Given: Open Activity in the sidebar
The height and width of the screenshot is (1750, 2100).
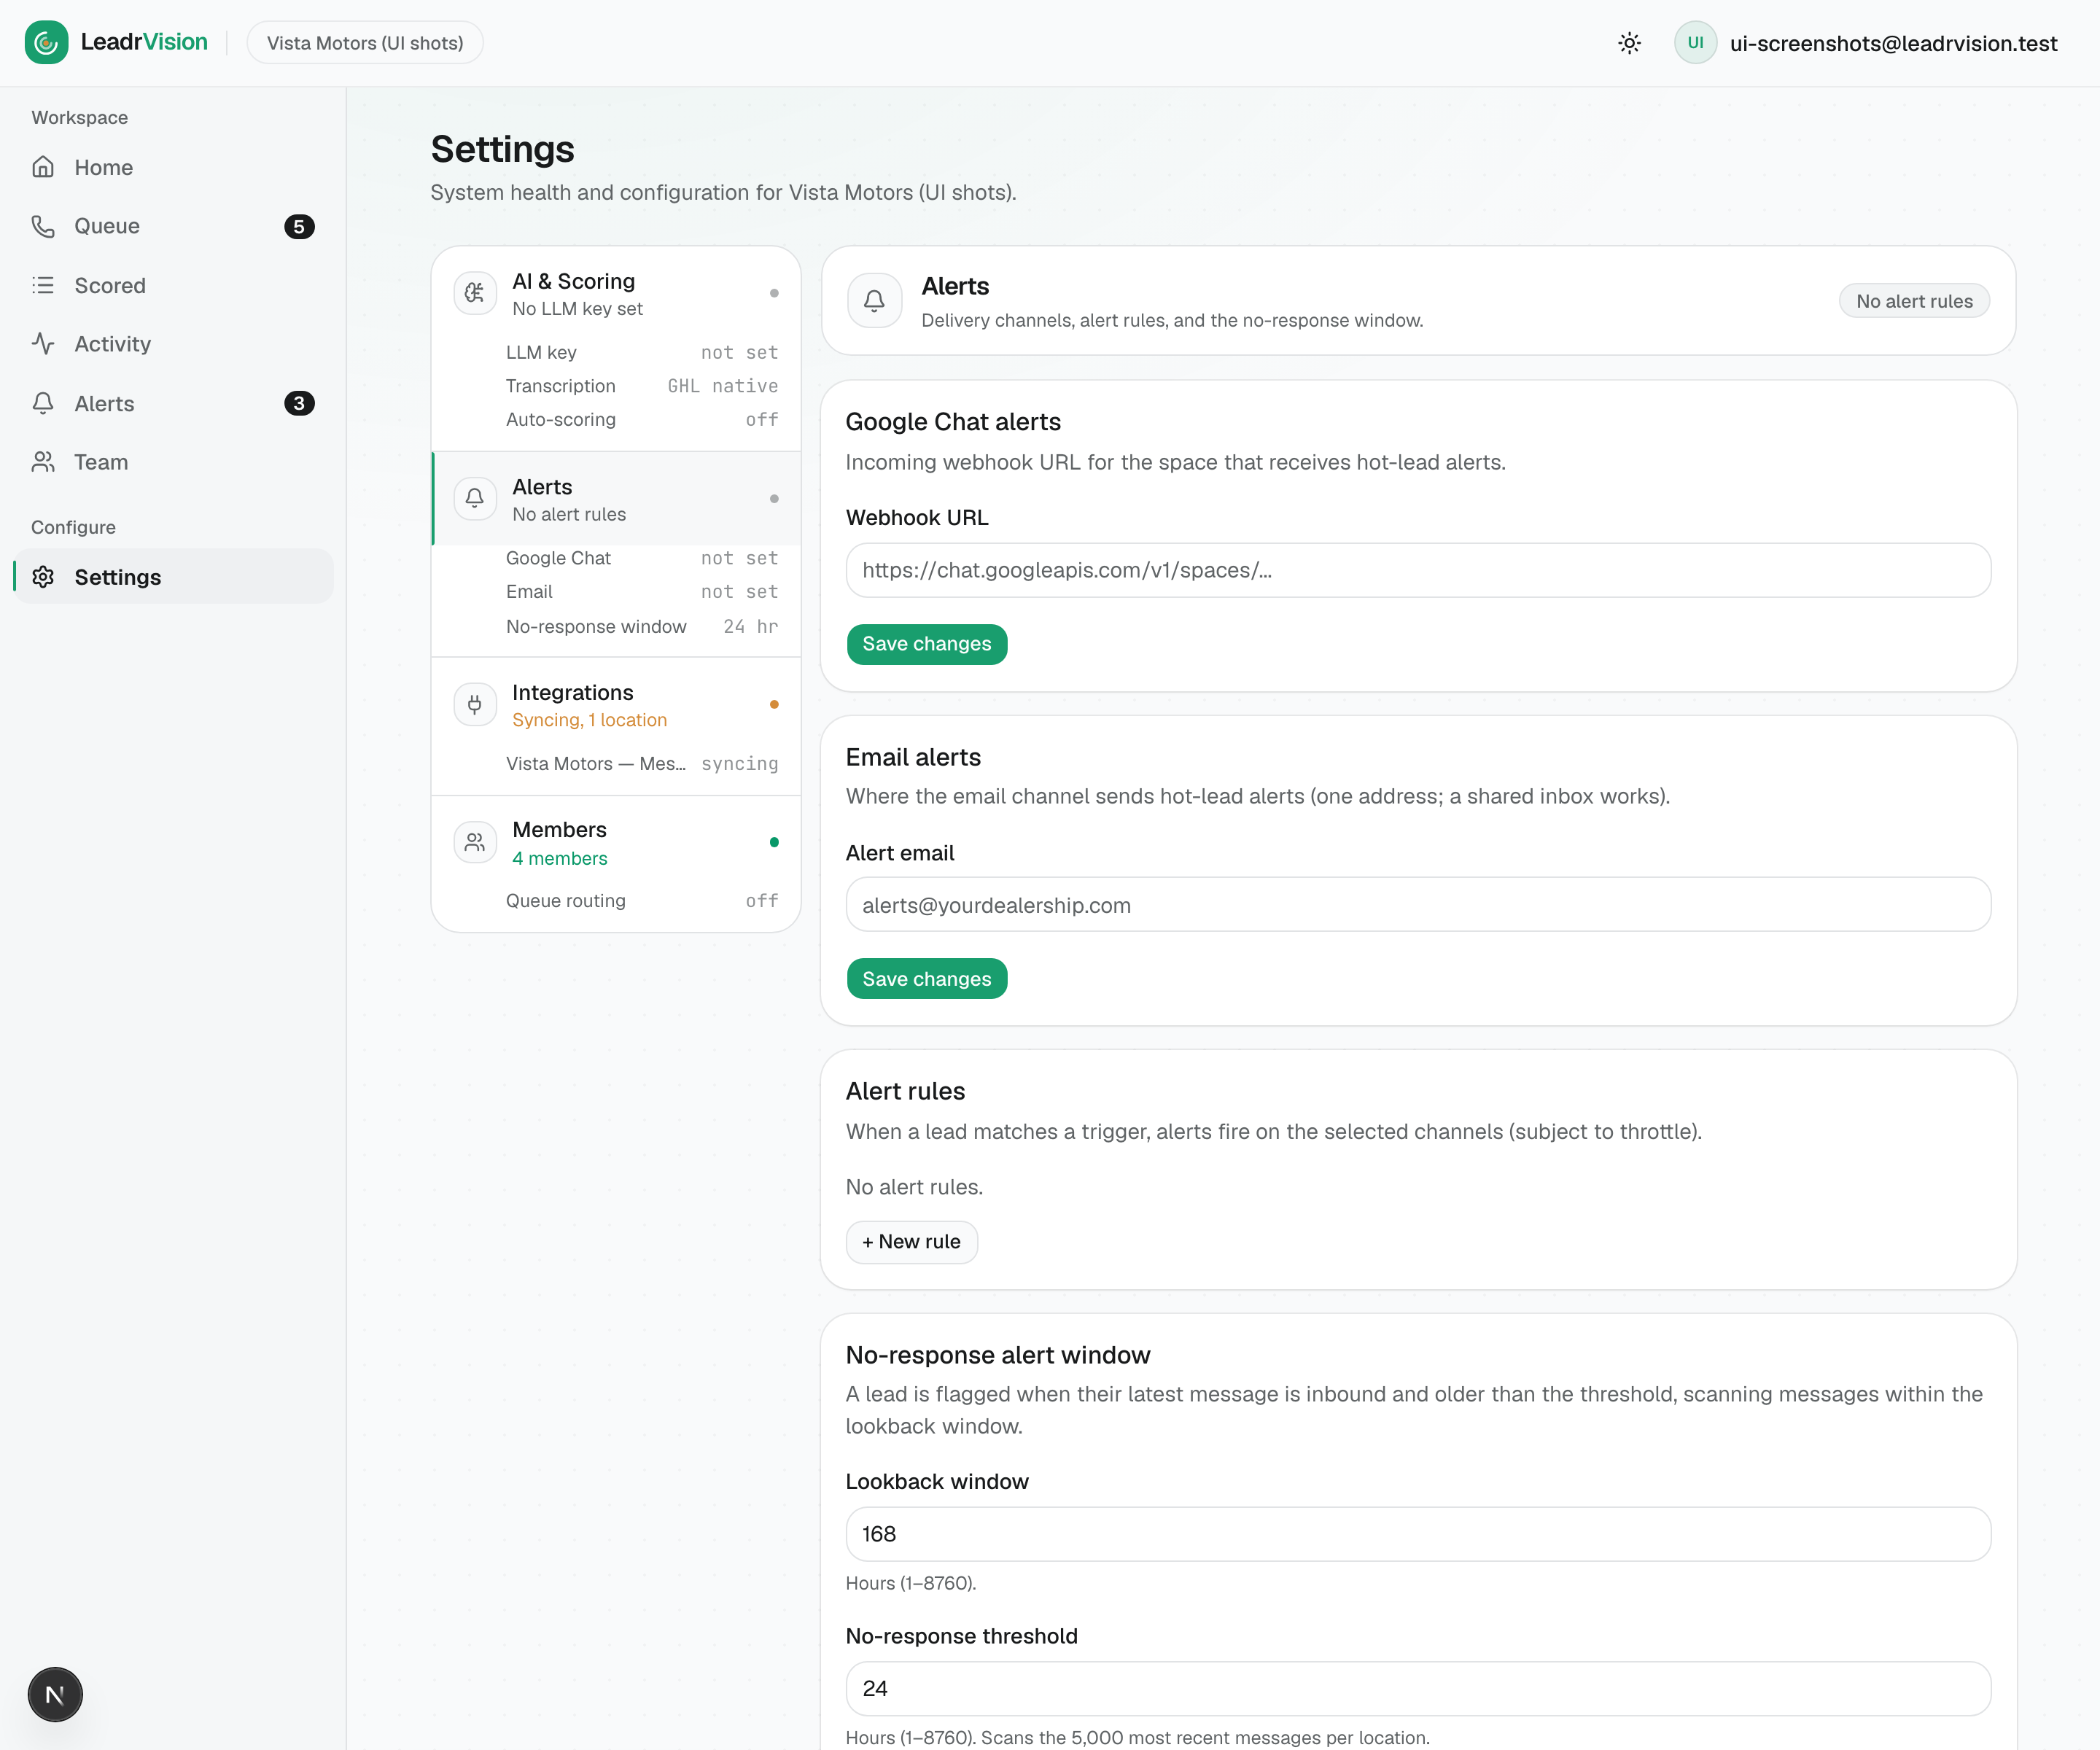Looking at the screenshot, I should click(173, 344).
